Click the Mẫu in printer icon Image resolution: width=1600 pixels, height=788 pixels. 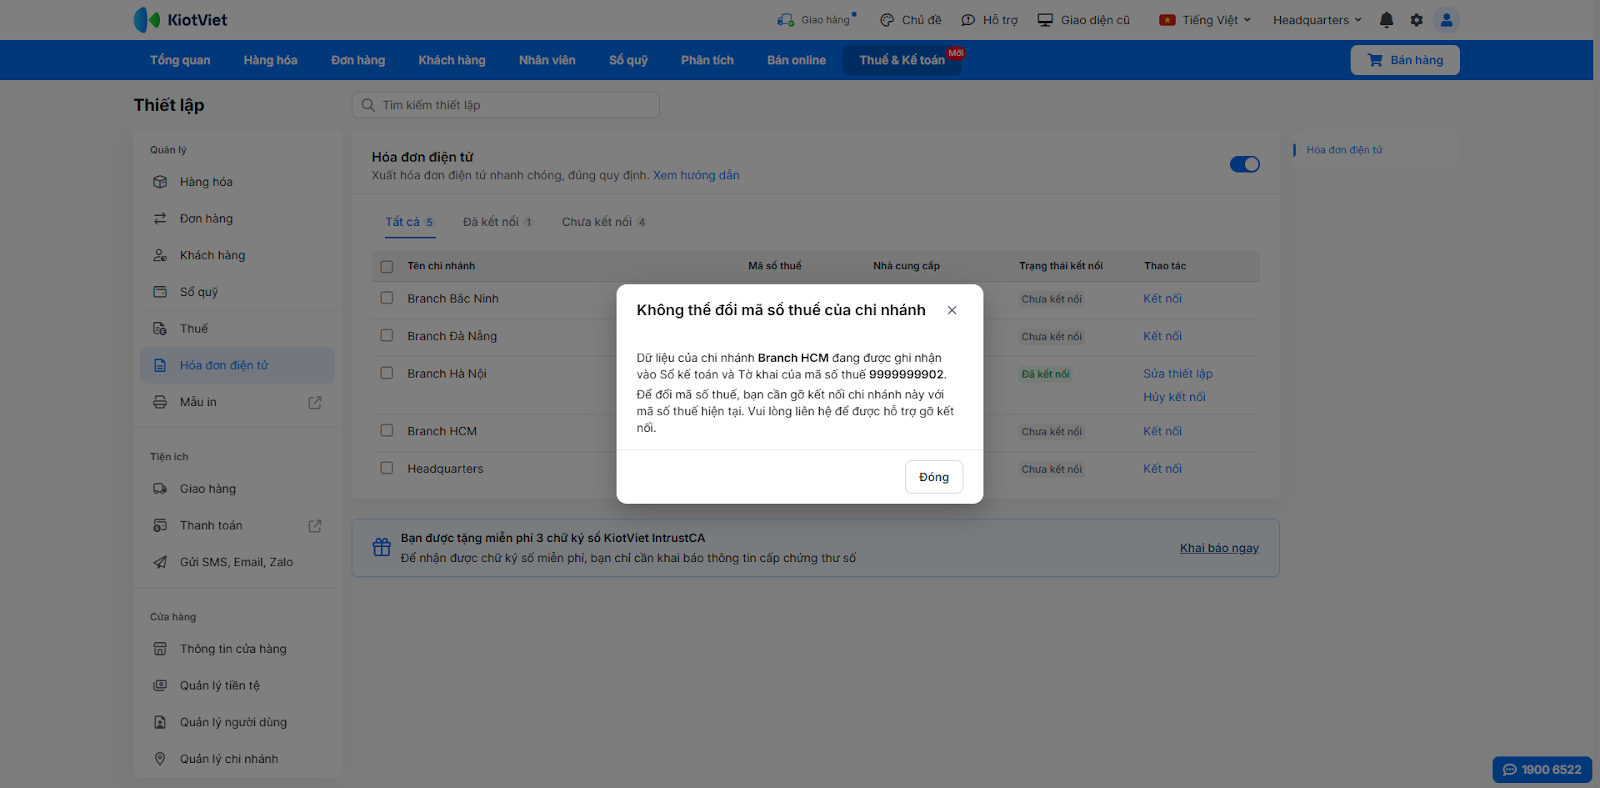tap(160, 402)
